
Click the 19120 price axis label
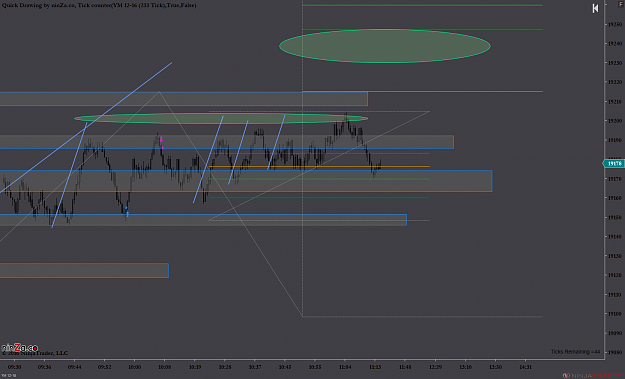615,275
